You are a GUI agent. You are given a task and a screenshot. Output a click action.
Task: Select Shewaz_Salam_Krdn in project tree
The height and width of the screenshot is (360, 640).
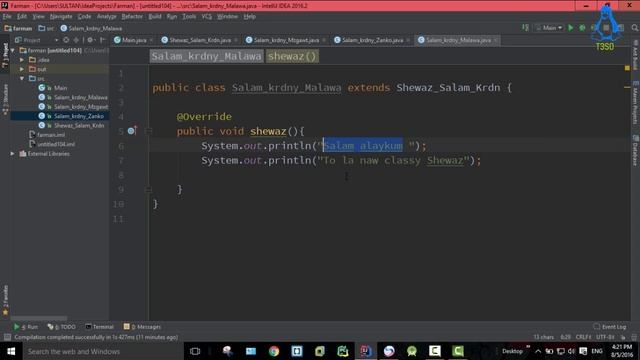[x=79, y=125]
